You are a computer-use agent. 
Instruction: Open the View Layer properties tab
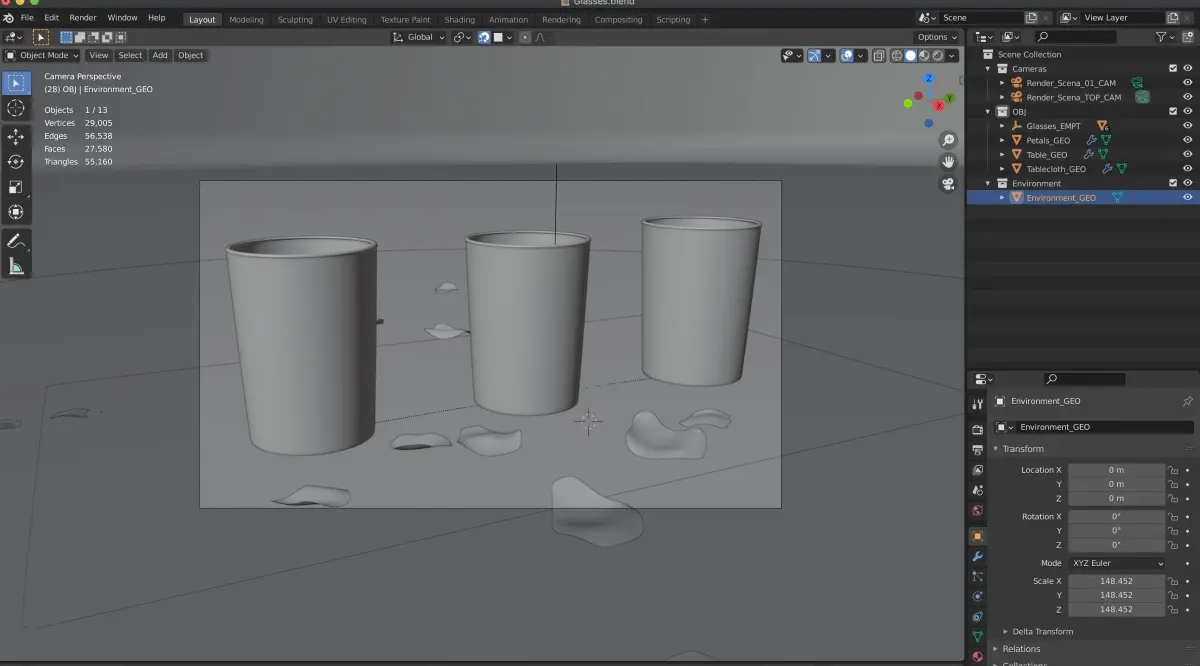(x=978, y=470)
